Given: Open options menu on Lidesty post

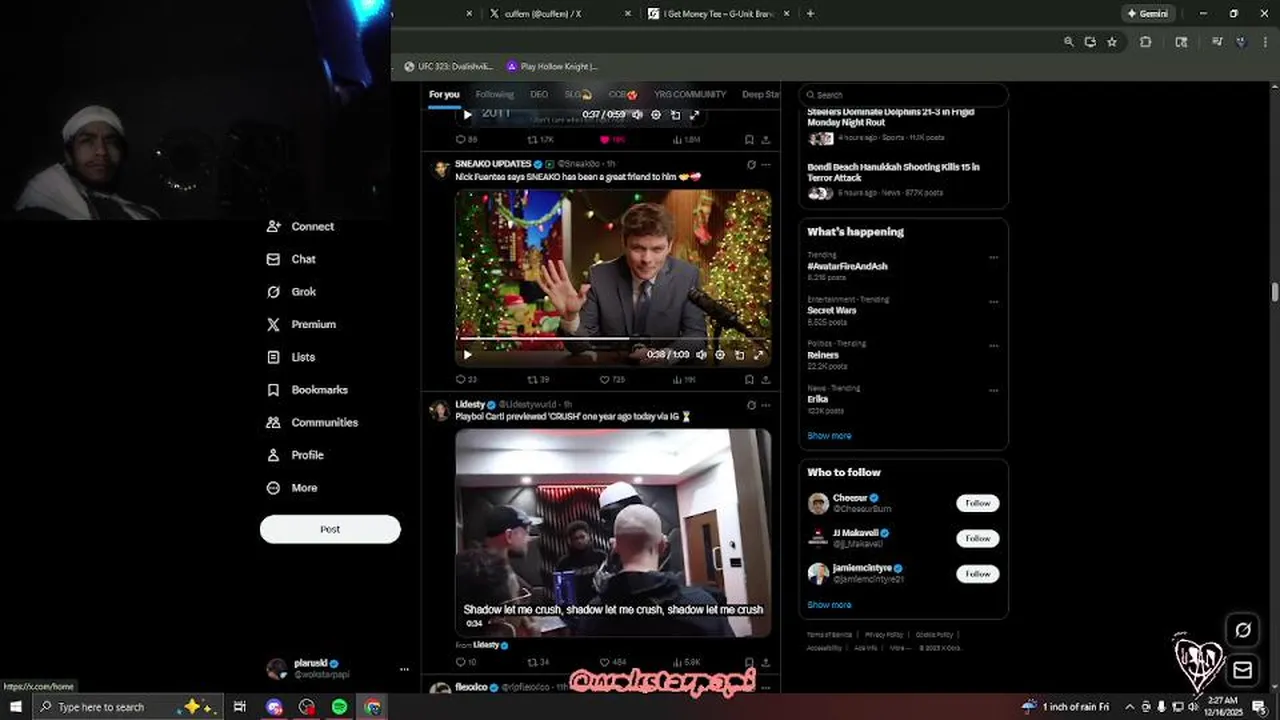Looking at the screenshot, I should click(x=766, y=405).
